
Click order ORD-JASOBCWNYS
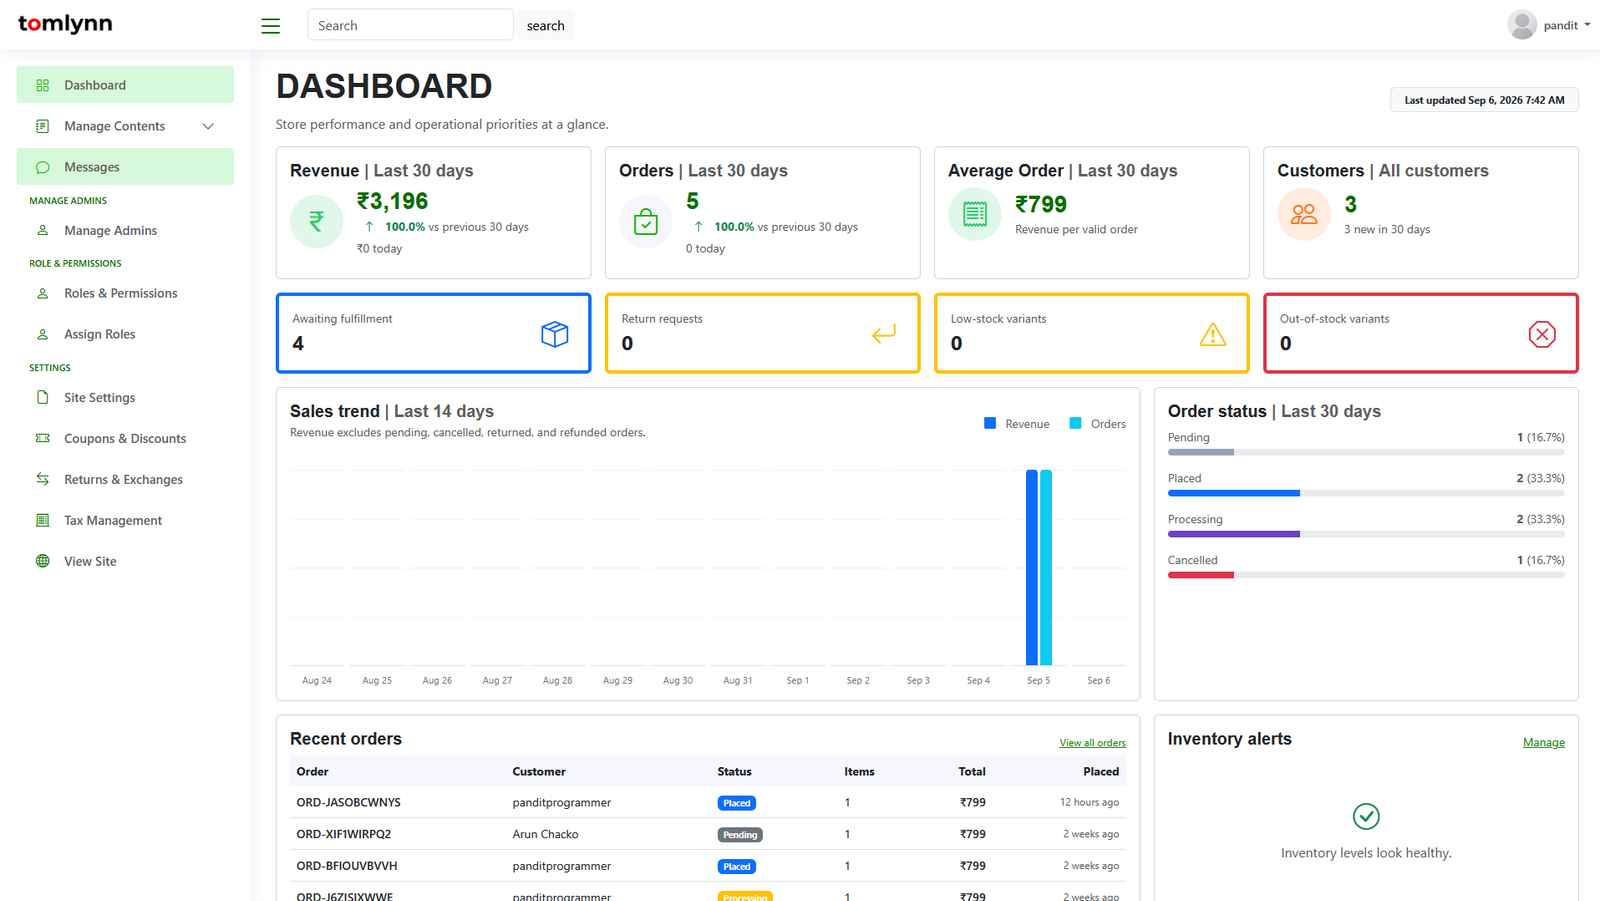coord(348,802)
